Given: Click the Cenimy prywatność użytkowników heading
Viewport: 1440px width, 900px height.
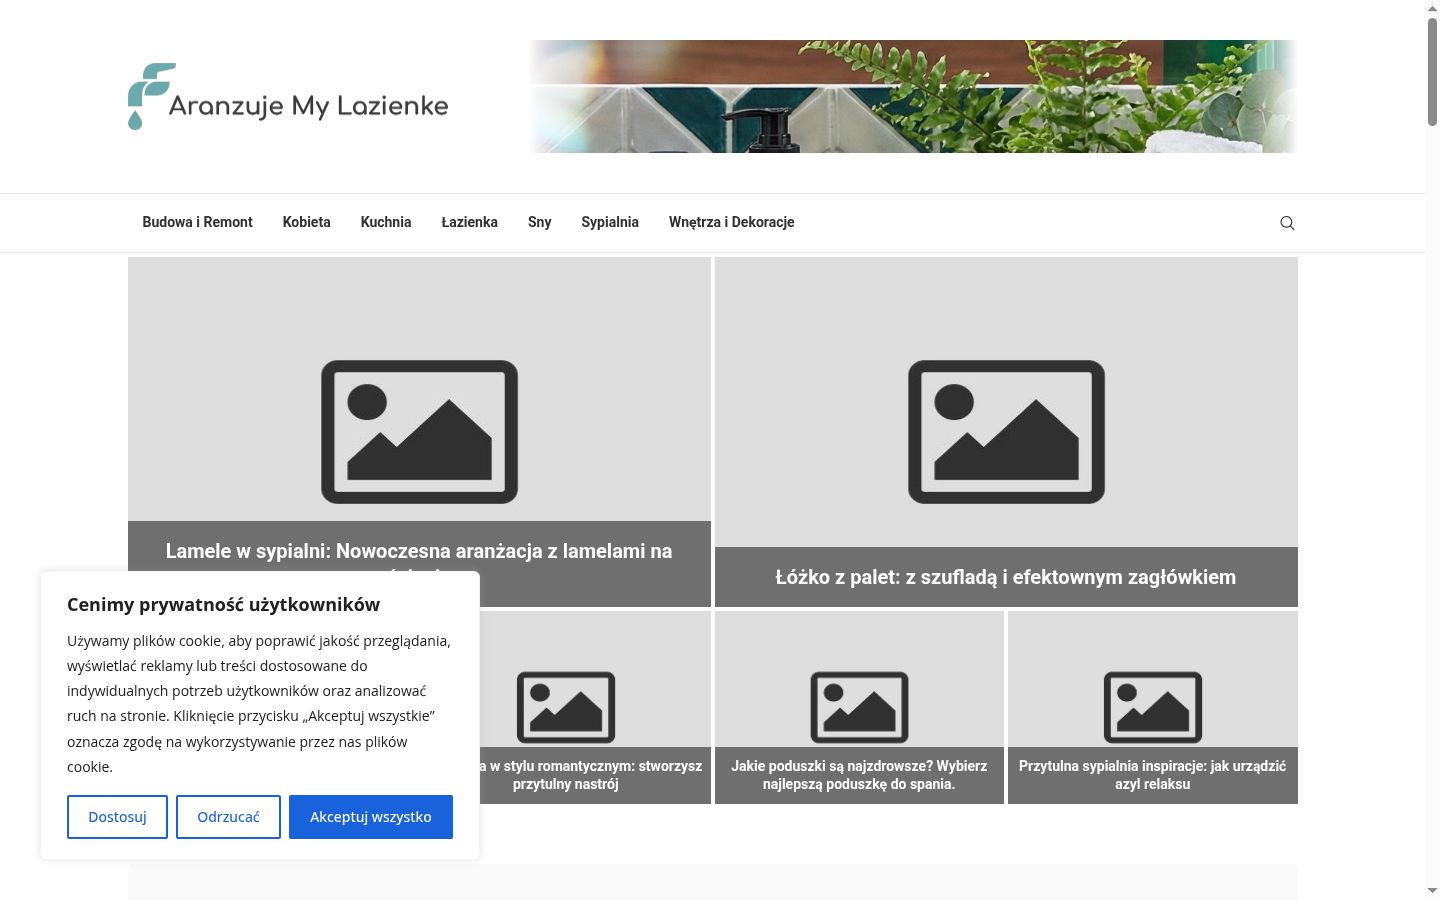Looking at the screenshot, I should click(x=223, y=604).
